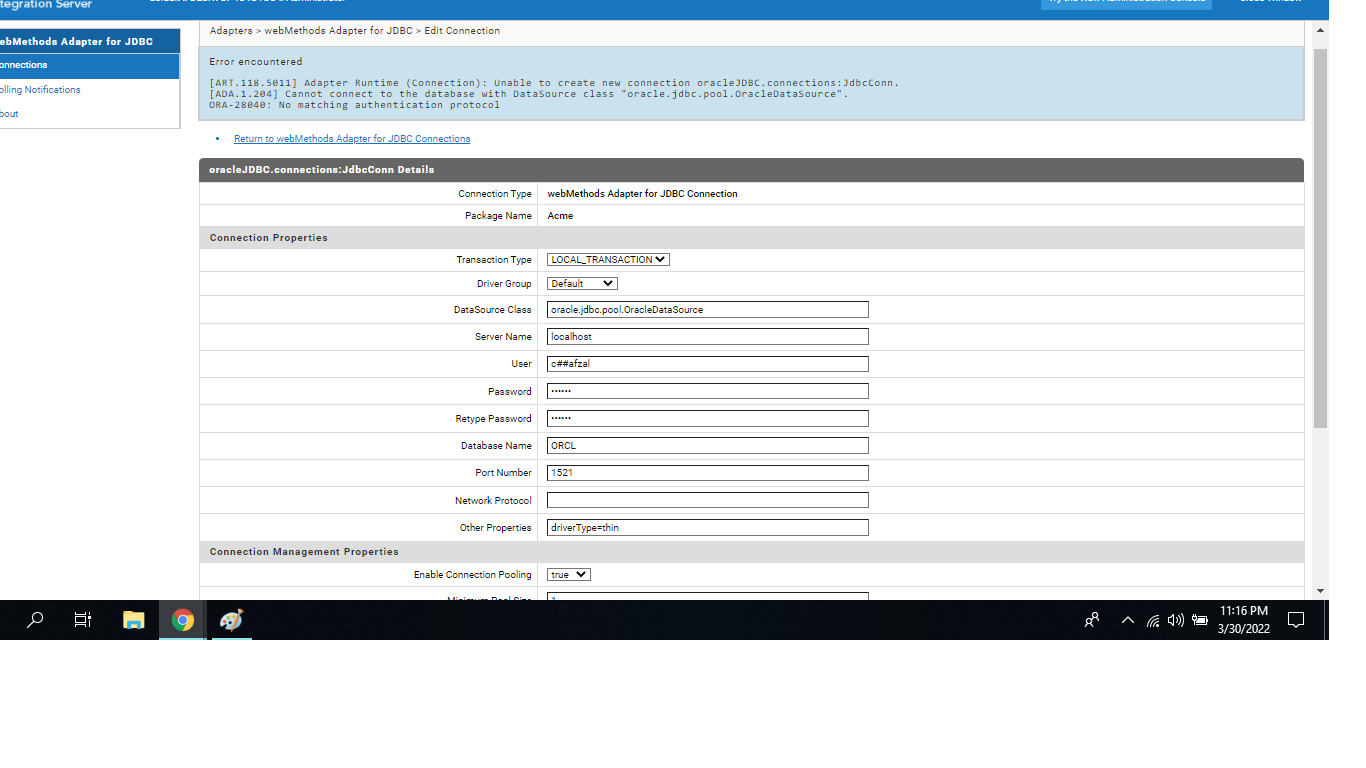This screenshot has height=768, width=1366.
Task: Open Polling Notifications in the sidebar
Action: [x=40, y=90]
